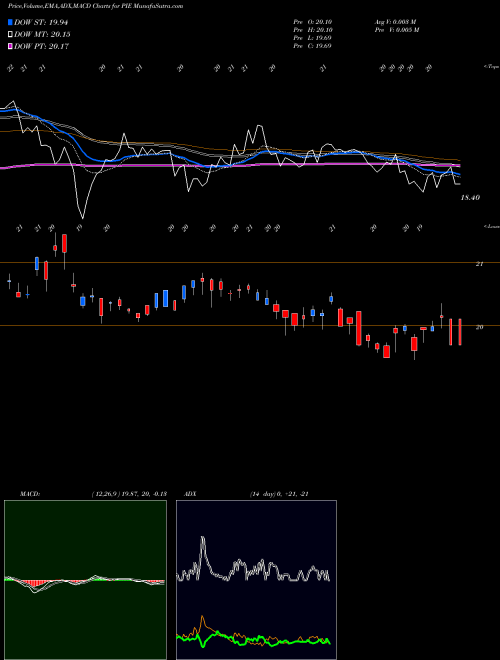Click the 'Avg V: 0.003 M' value
500x660 pixels.
pos(395,22)
